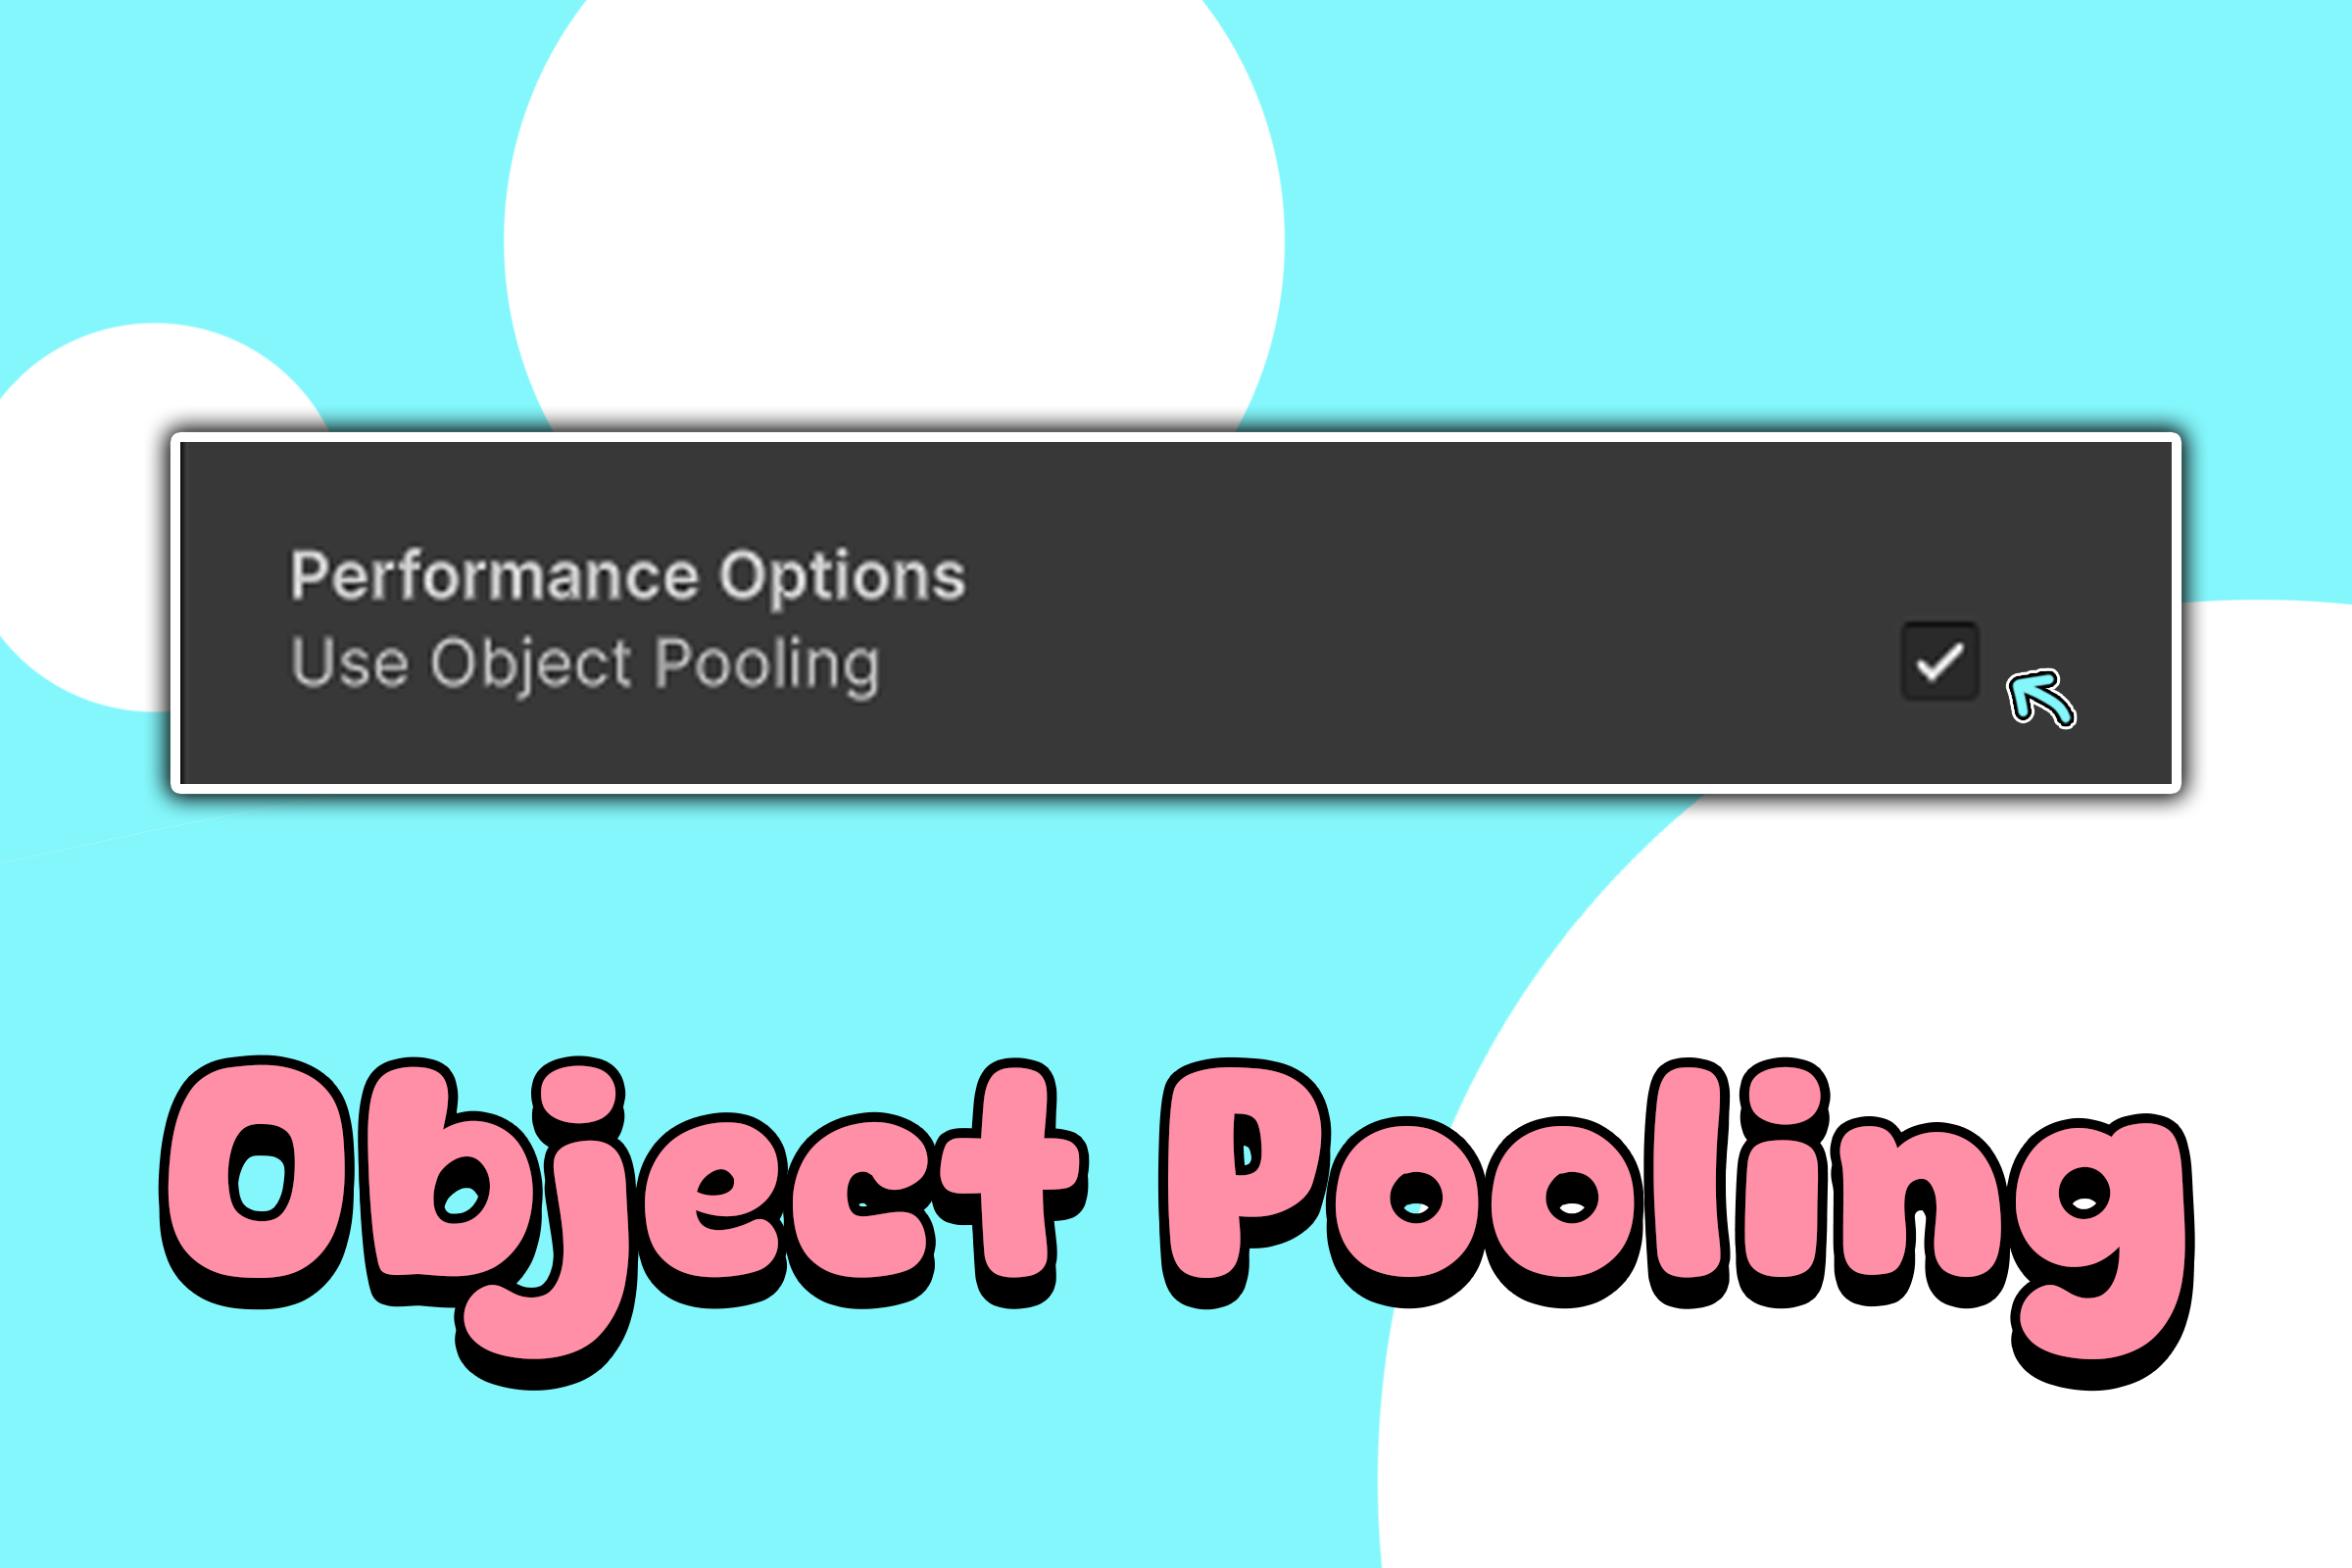Select the Use Object Pooling label

tap(585, 664)
